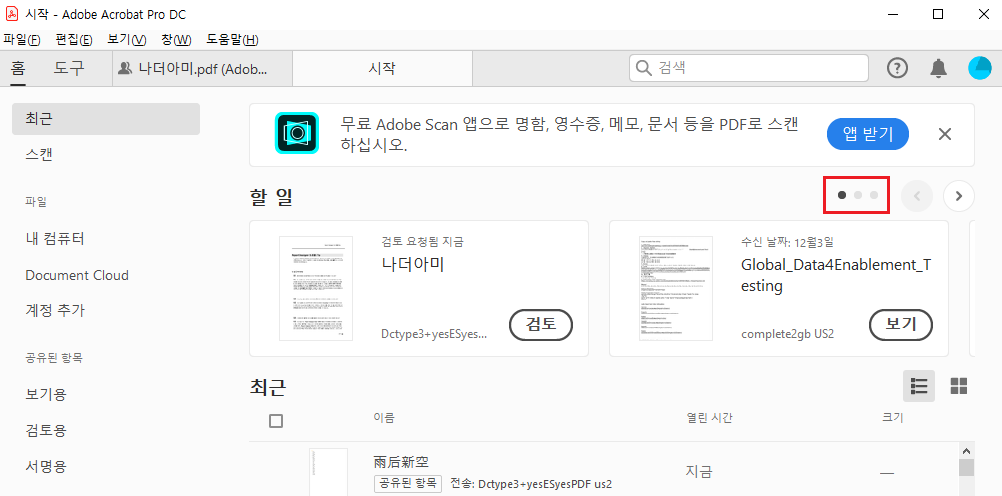Click the Global_Data4Enablement_Testing title
Screen dimensions: 1002x496
point(836,275)
